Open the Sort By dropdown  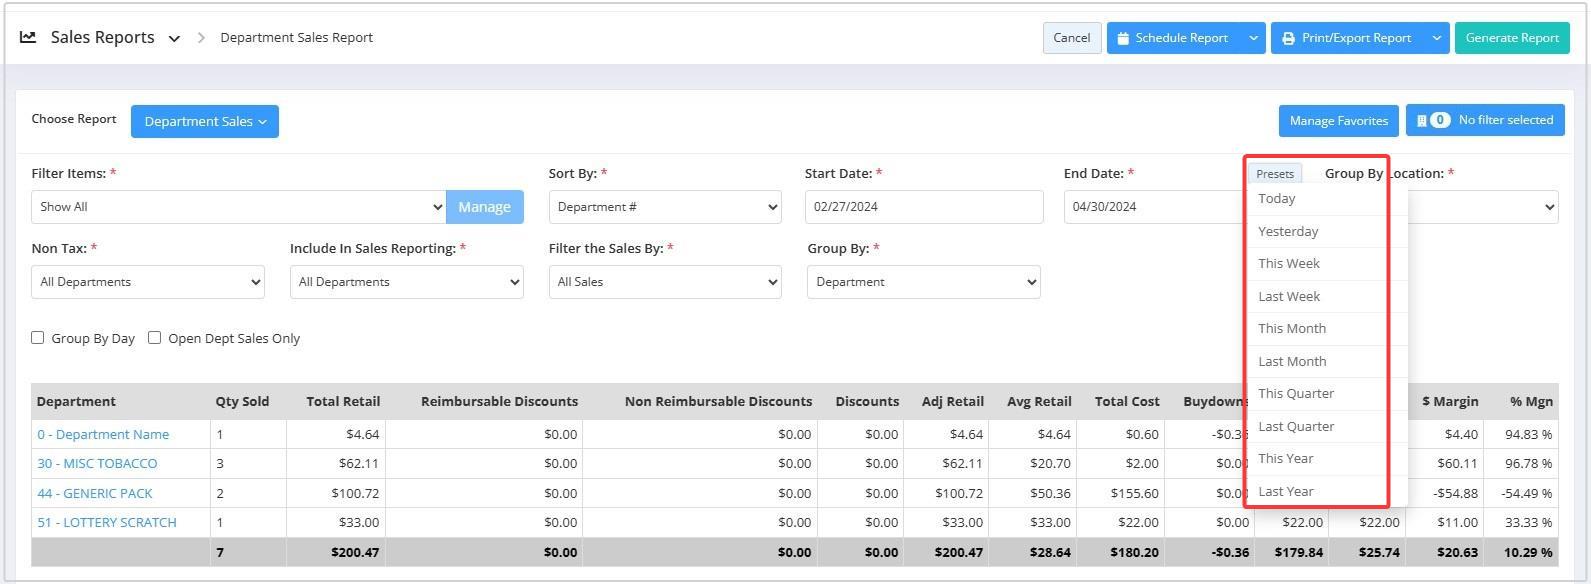tap(665, 207)
